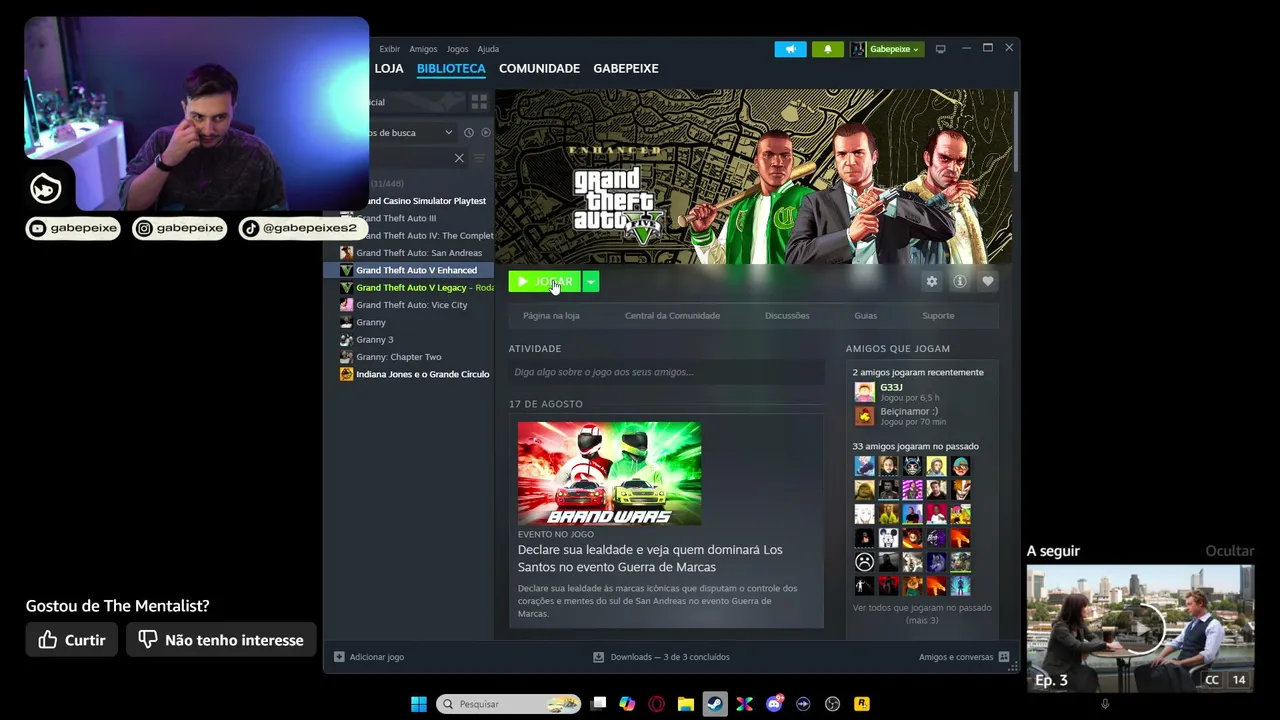Open the Exibir menu
1280x720 pixels.
click(x=389, y=49)
